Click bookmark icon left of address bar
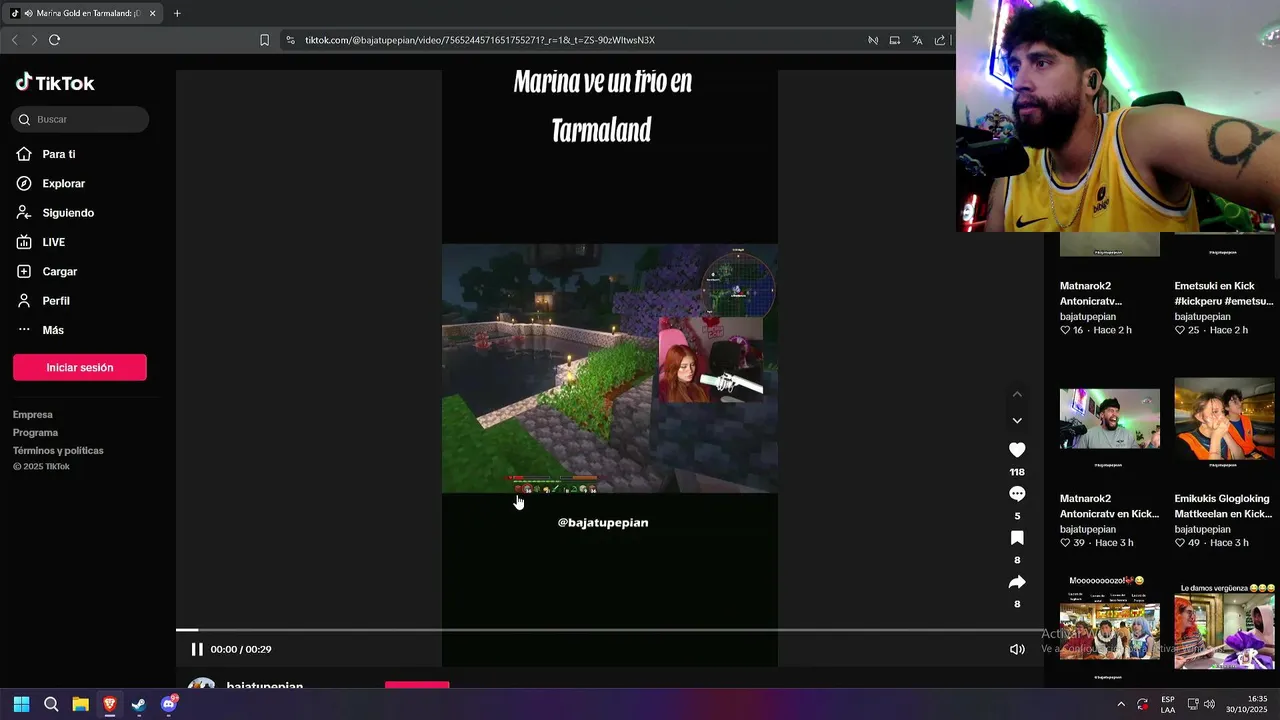The width and height of the screenshot is (1280, 720). click(264, 40)
